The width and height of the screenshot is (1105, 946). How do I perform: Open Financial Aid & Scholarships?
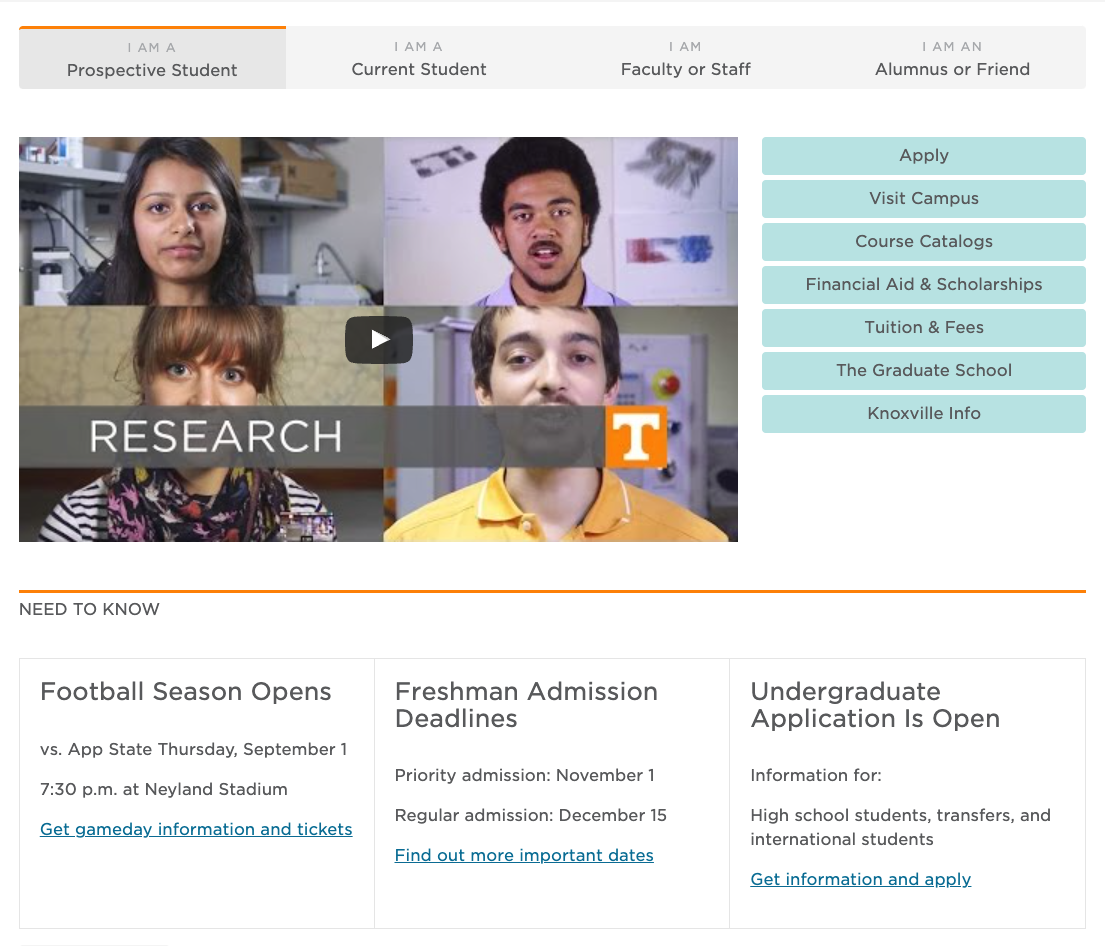924,285
